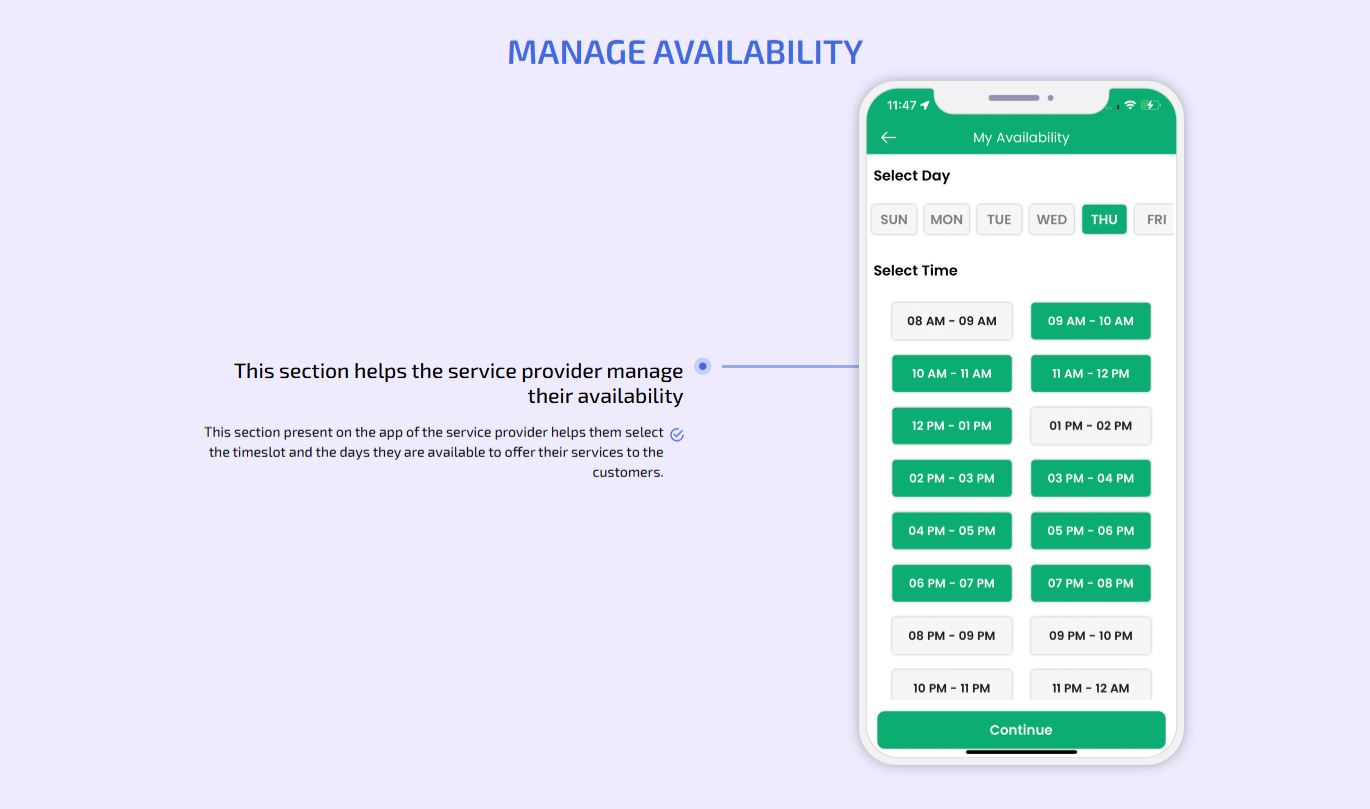This screenshot has height=809, width=1370.
Task: Click the circled checkmark bullet icon
Action: (677, 434)
